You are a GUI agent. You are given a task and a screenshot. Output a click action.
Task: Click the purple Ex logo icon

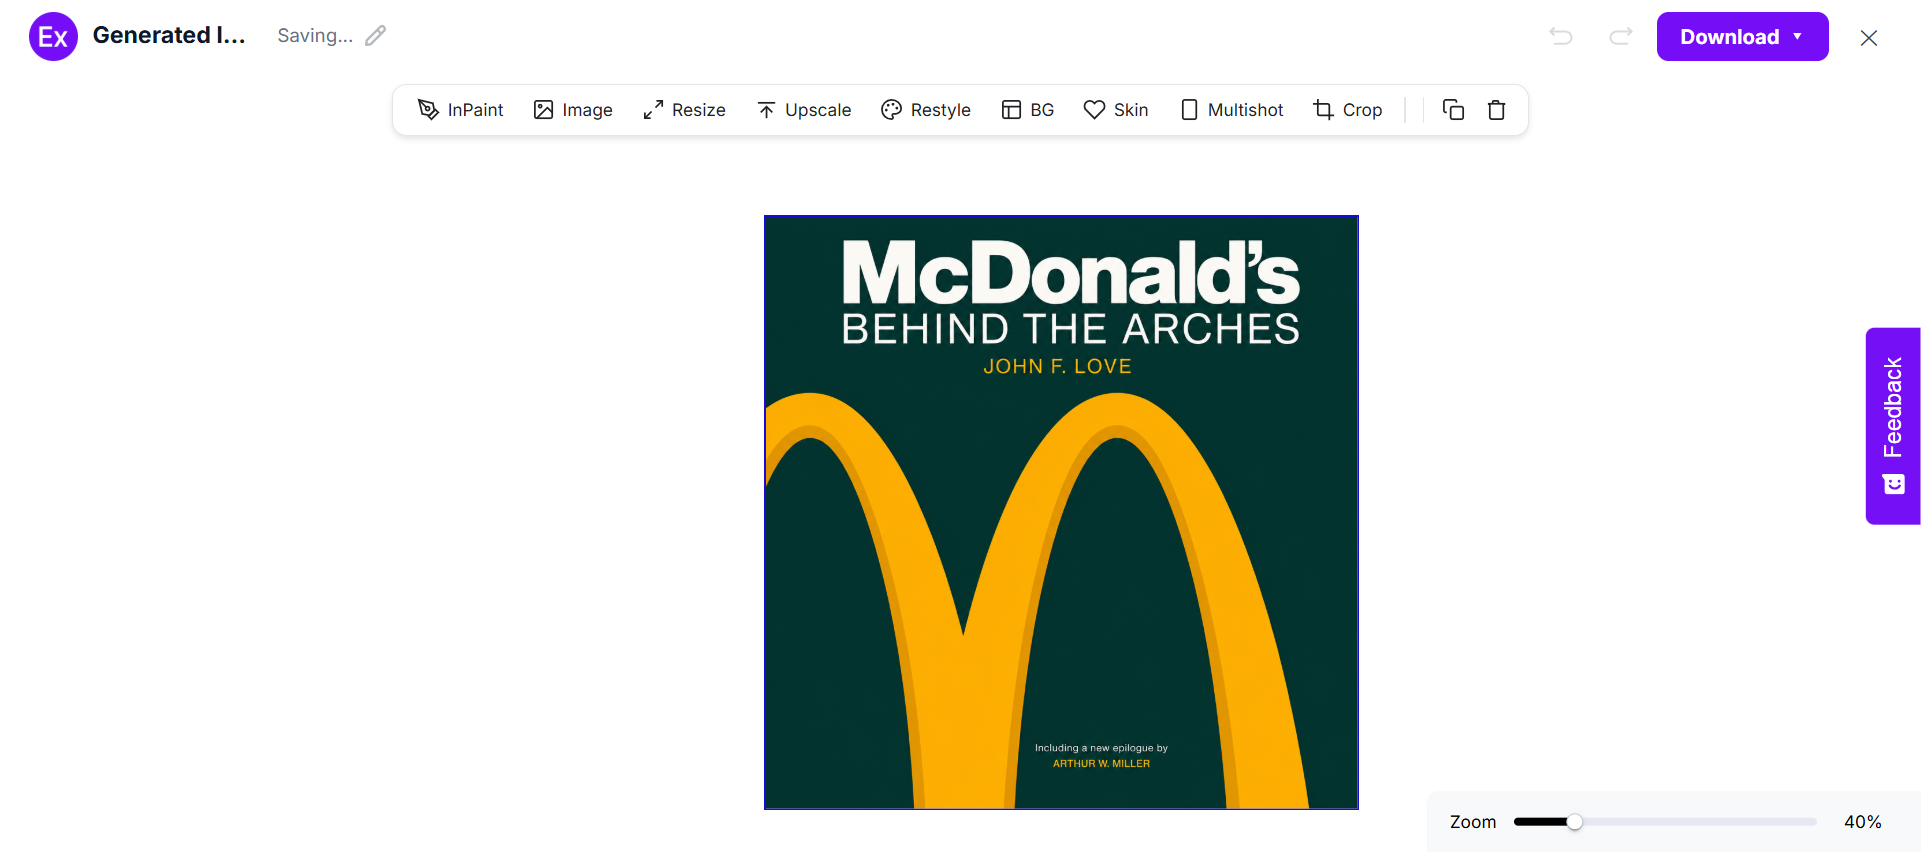(53, 37)
